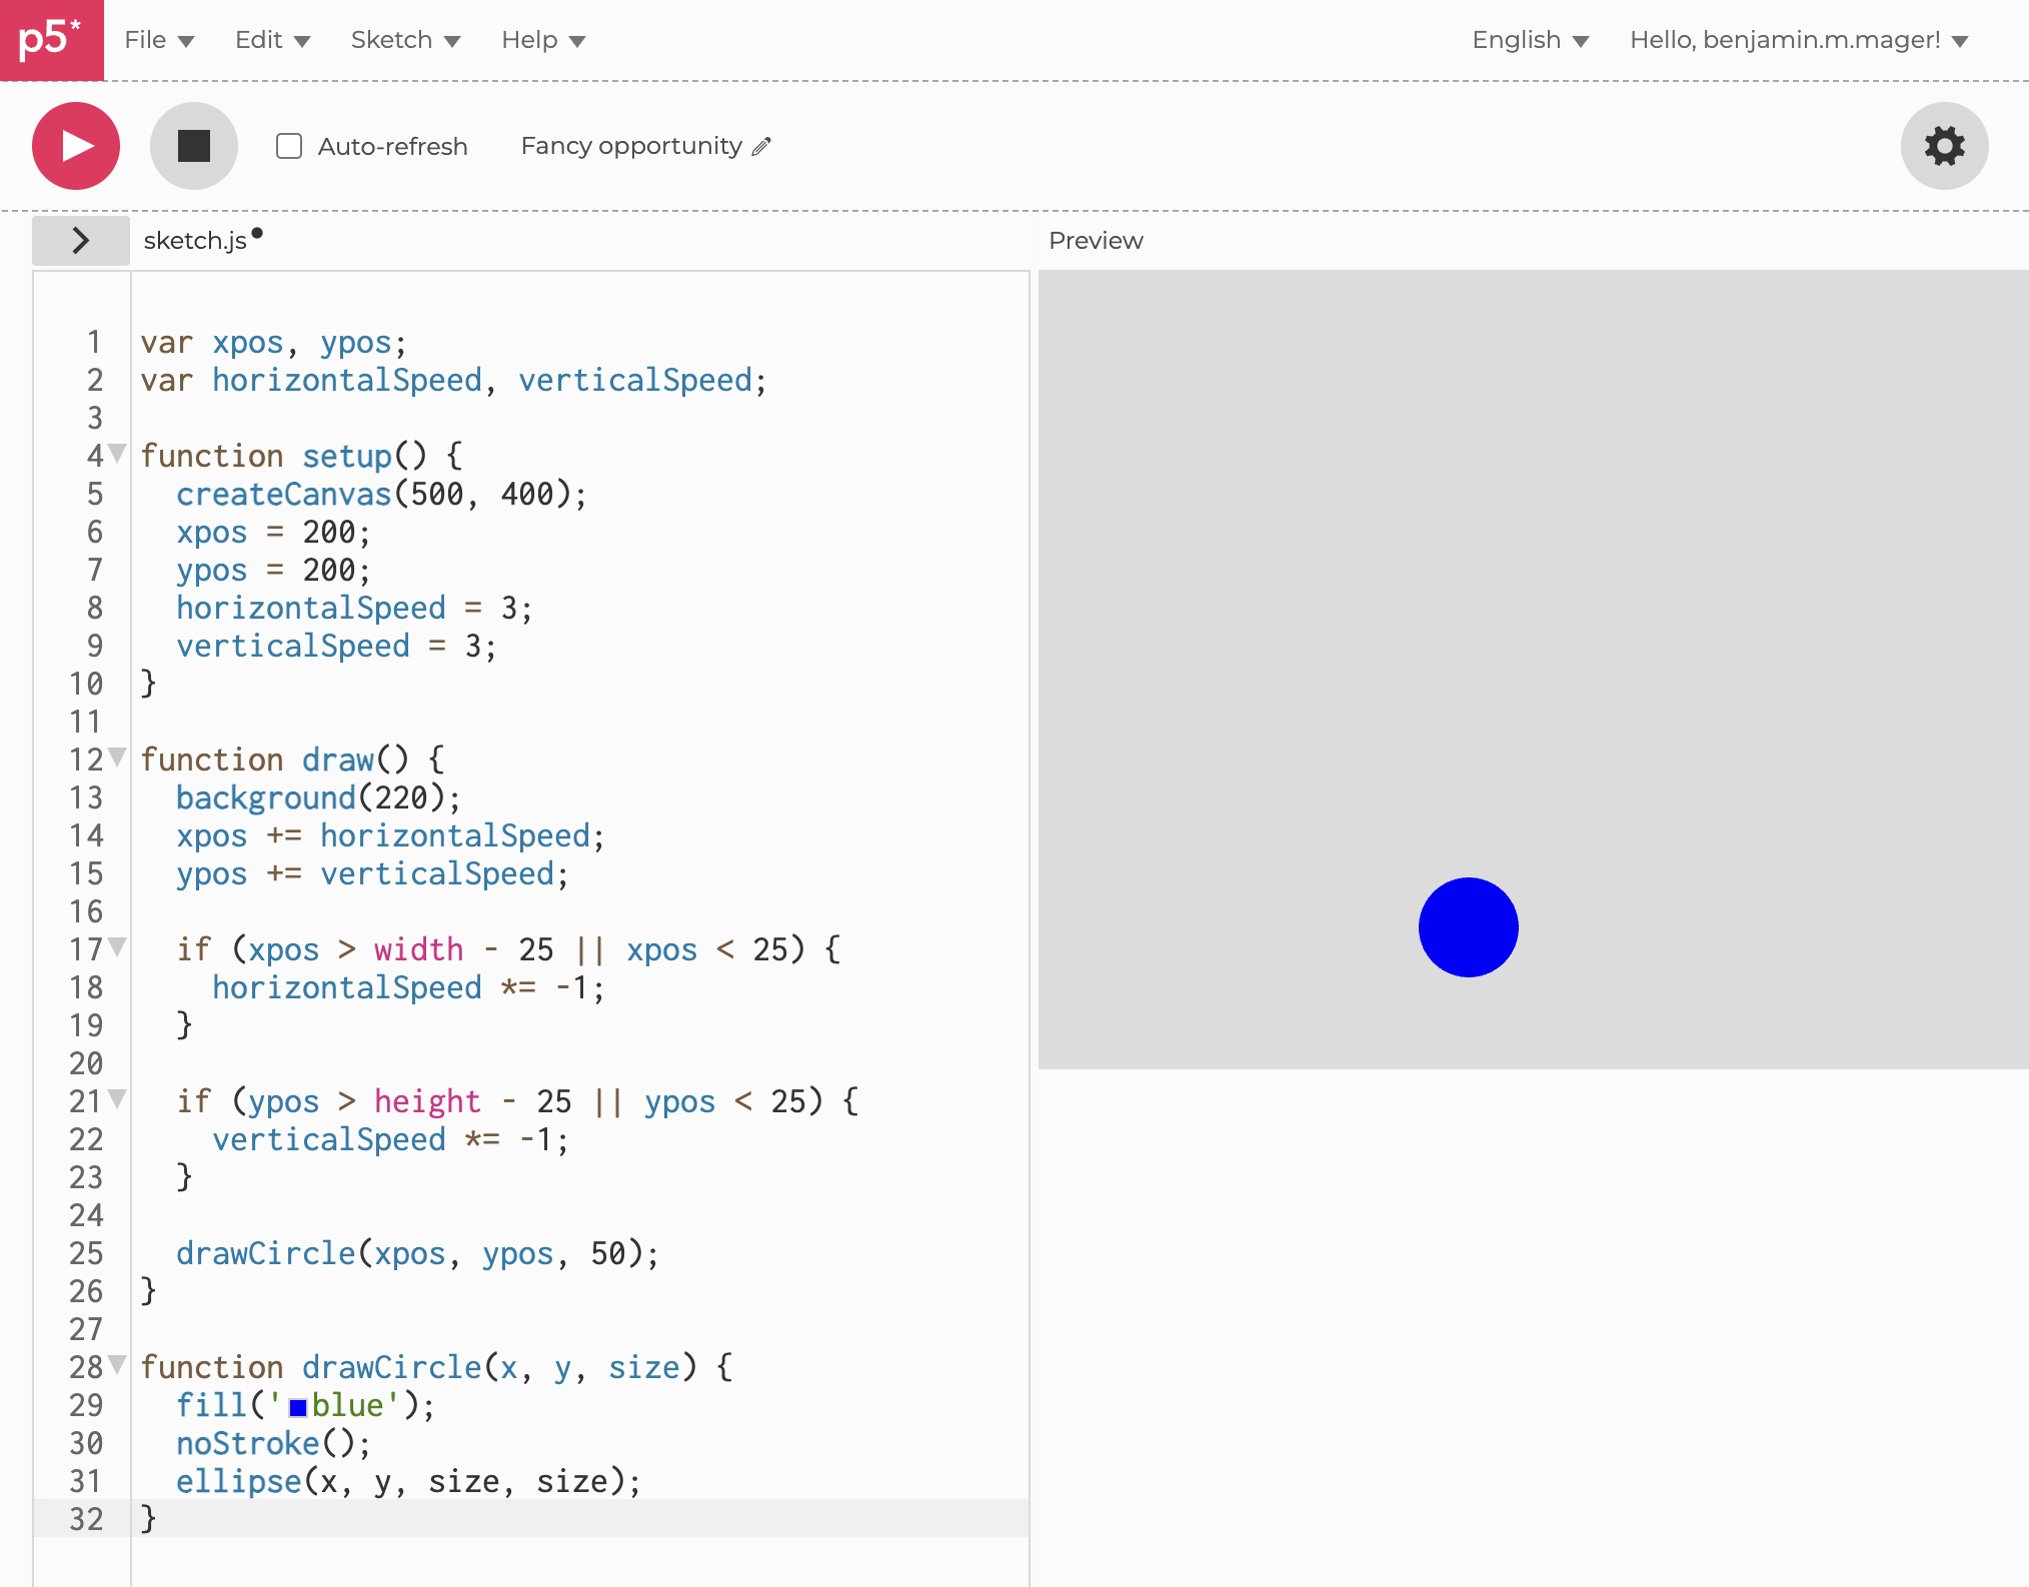Stop the running sketch
Image resolution: width=2029 pixels, height=1587 pixels.
[x=193, y=145]
